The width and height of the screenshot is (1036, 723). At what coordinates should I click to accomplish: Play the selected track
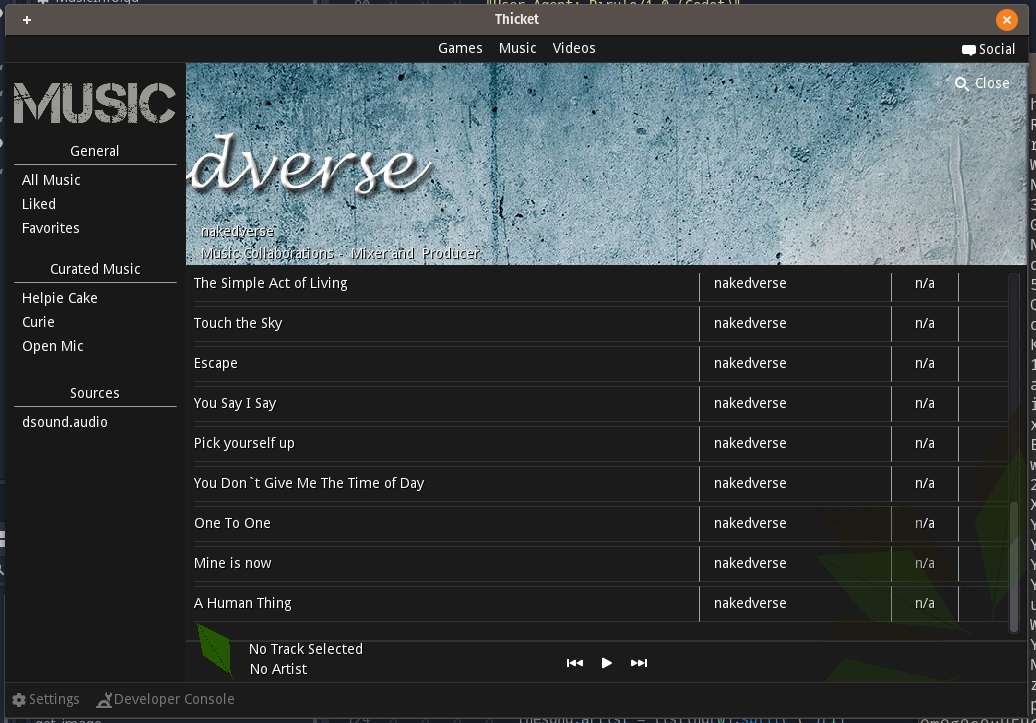coord(606,663)
